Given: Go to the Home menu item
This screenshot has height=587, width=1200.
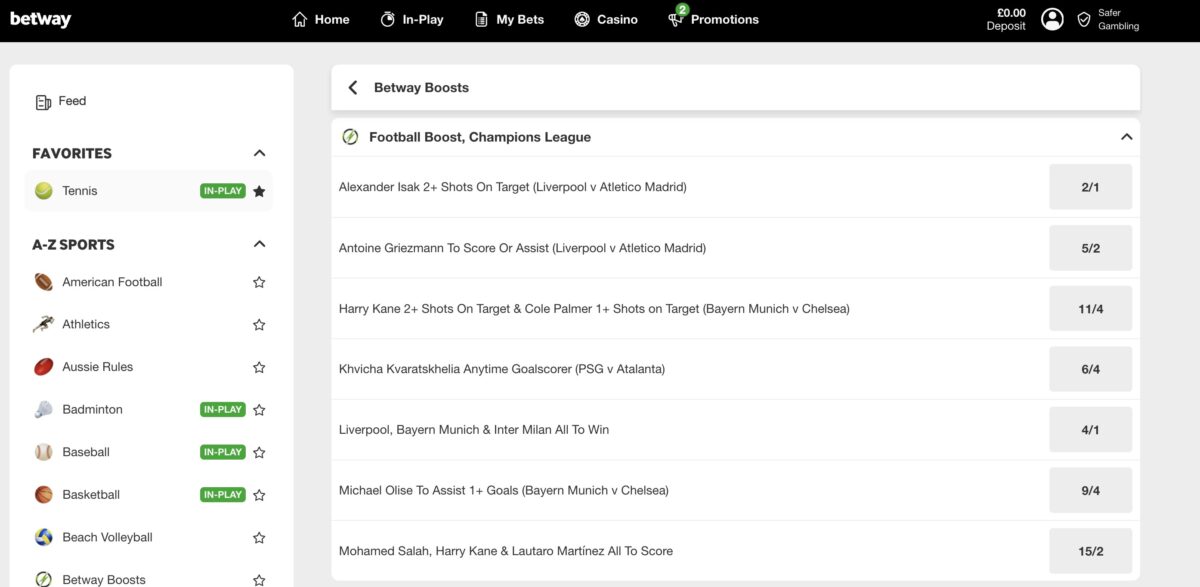Looking at the screenshot, I should [320, 19].
